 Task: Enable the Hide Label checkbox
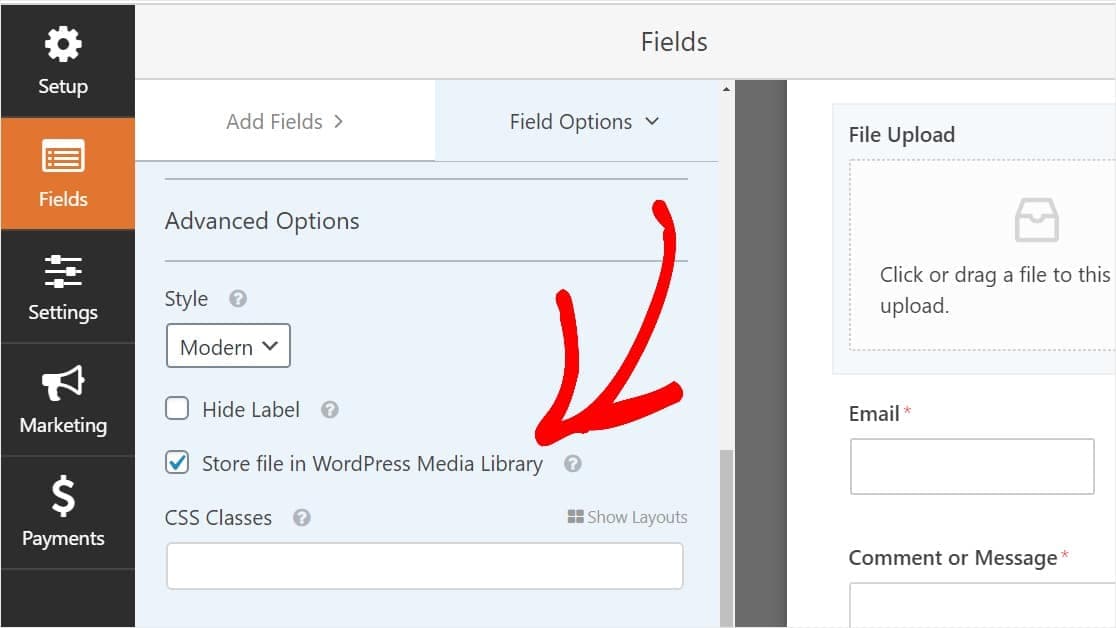point(177,408)
